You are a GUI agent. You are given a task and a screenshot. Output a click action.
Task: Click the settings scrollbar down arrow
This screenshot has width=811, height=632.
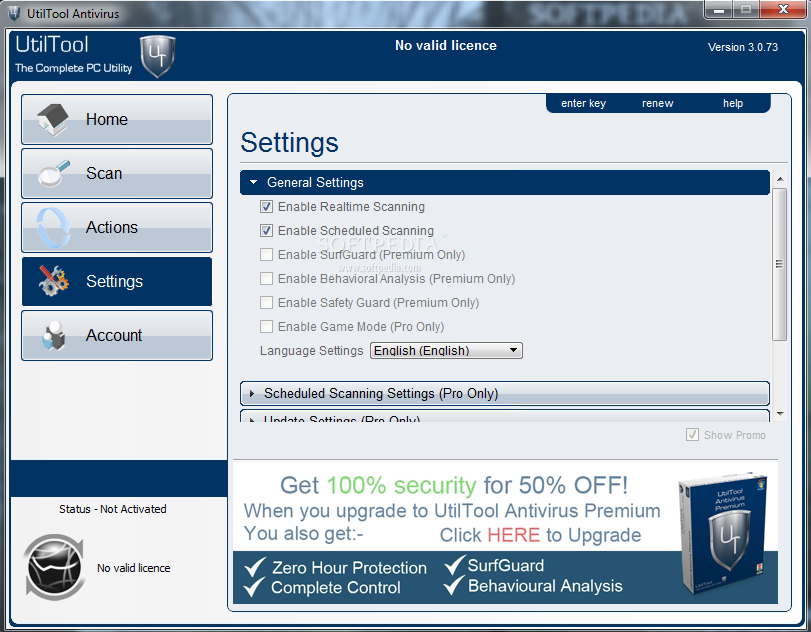click(780, 414)
